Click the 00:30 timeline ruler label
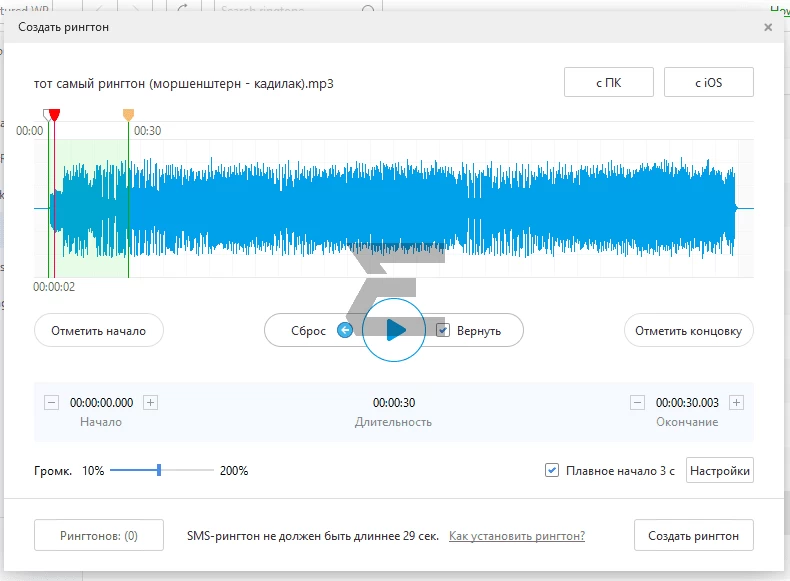 tap(148, 131)
